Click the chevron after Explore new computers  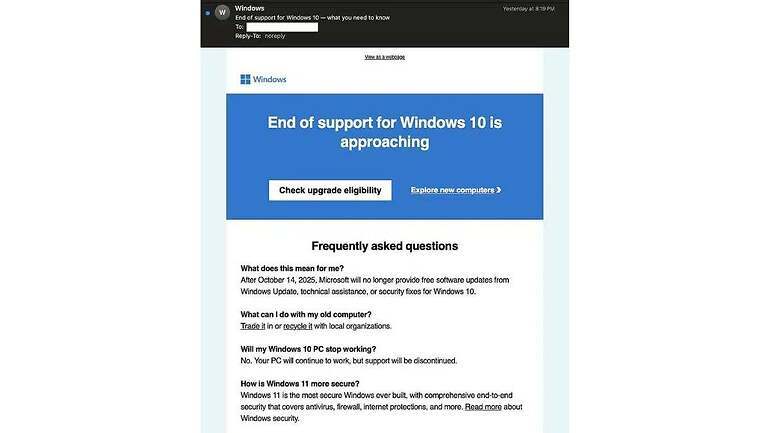tap(499, 190)
